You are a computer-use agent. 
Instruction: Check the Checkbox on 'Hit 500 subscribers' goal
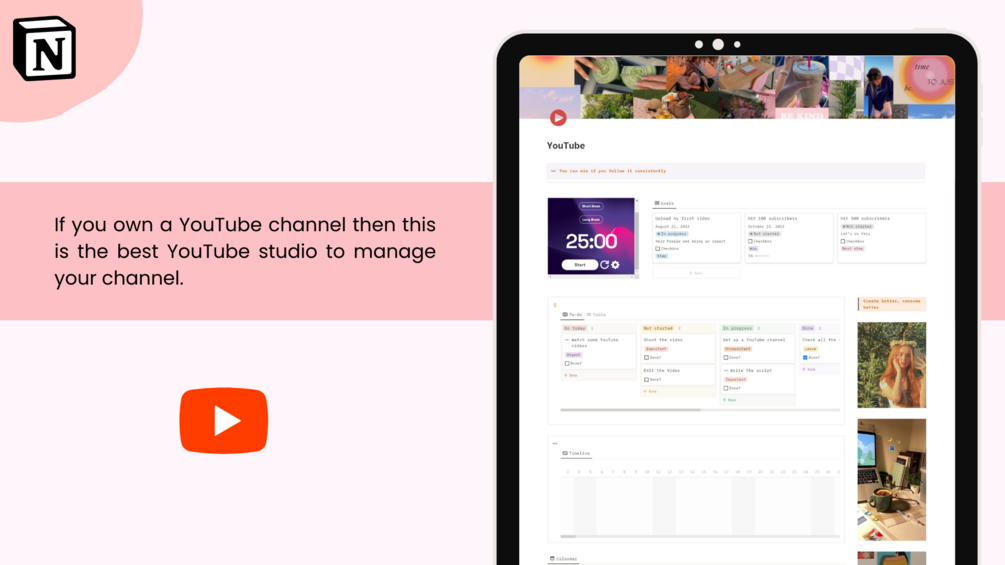tap(843, 242)
